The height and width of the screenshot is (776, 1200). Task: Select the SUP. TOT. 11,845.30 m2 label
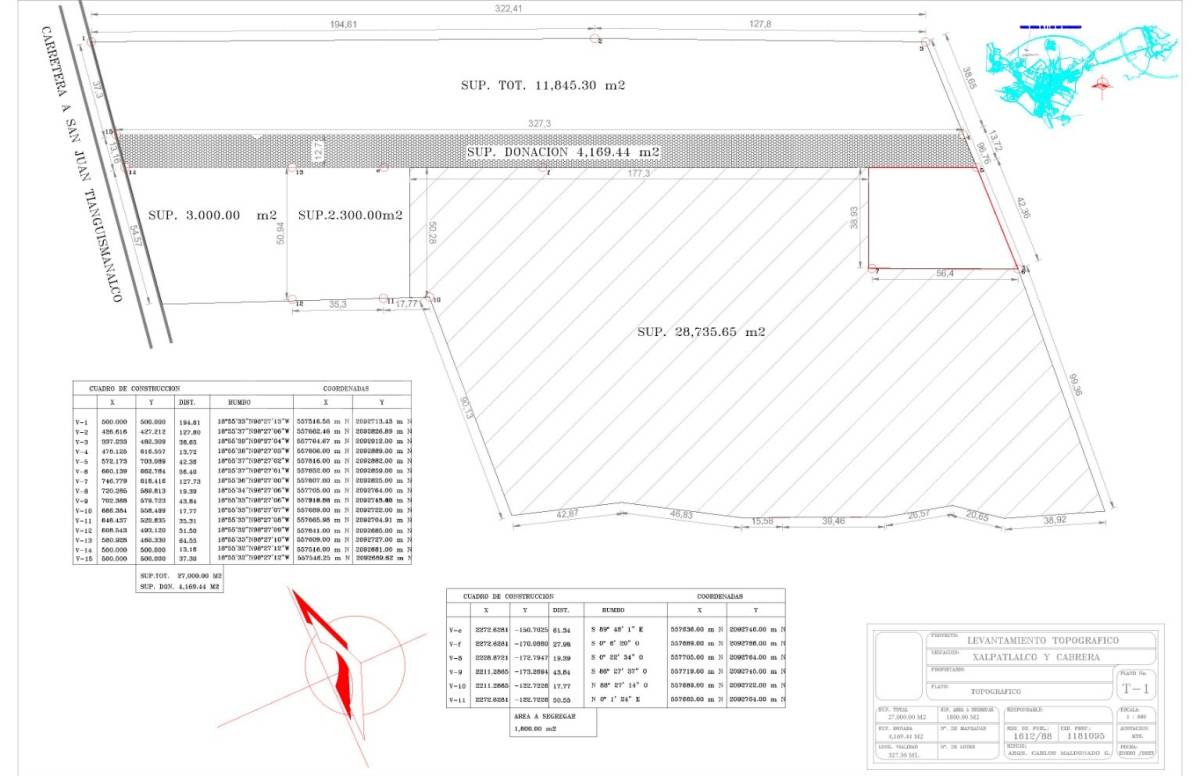543,86
